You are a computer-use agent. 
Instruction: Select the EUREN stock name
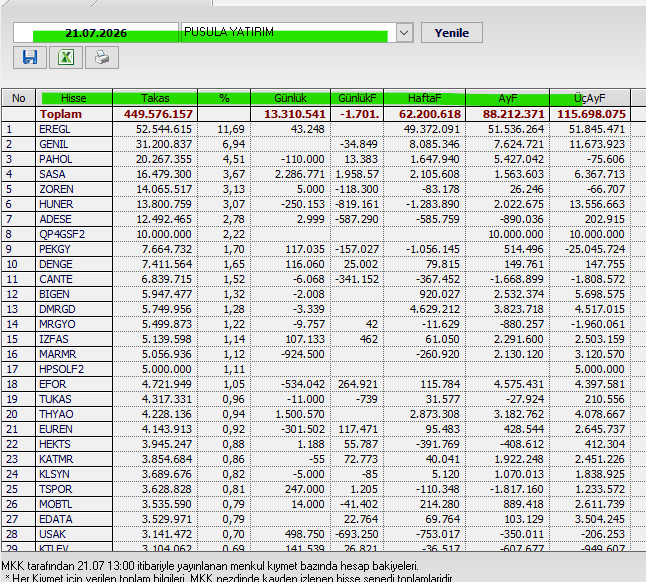(56, 429)
